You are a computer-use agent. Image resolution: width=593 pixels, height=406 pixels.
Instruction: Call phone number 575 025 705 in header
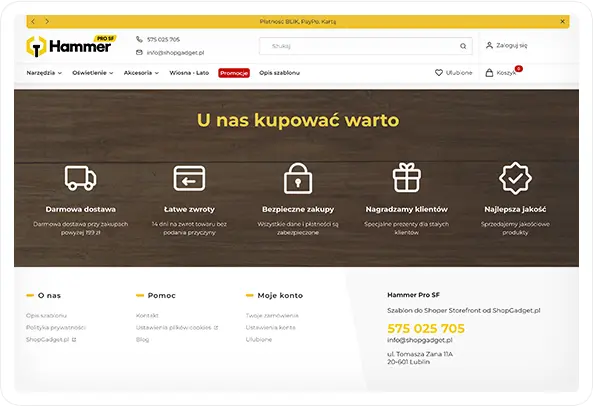coord(163,39)
